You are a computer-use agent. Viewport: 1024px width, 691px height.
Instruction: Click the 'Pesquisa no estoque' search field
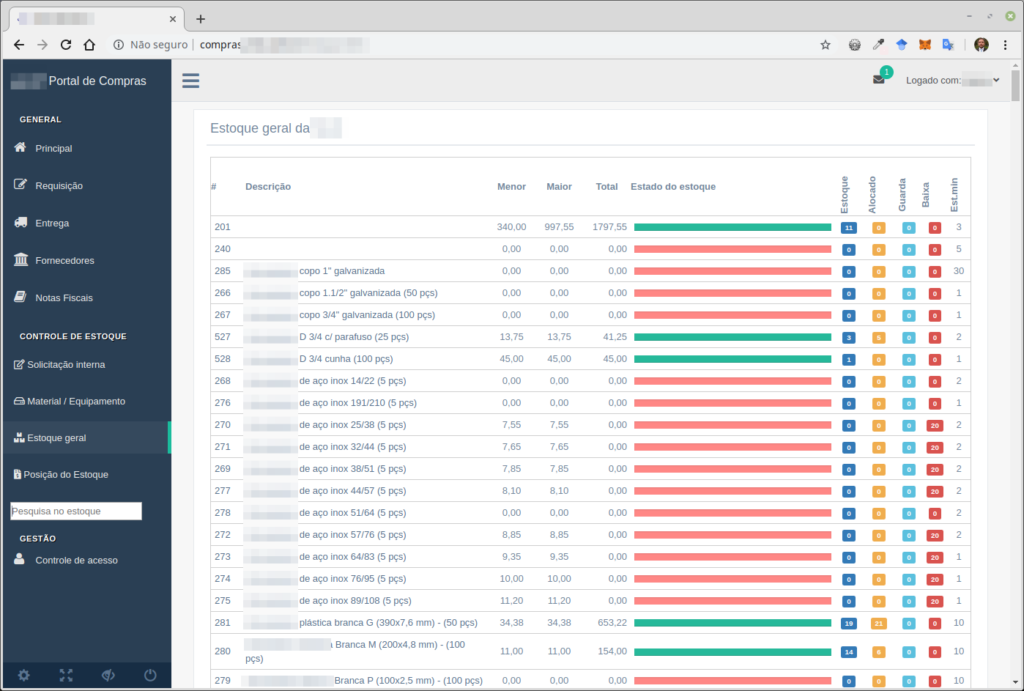click(x=76, y=511)
